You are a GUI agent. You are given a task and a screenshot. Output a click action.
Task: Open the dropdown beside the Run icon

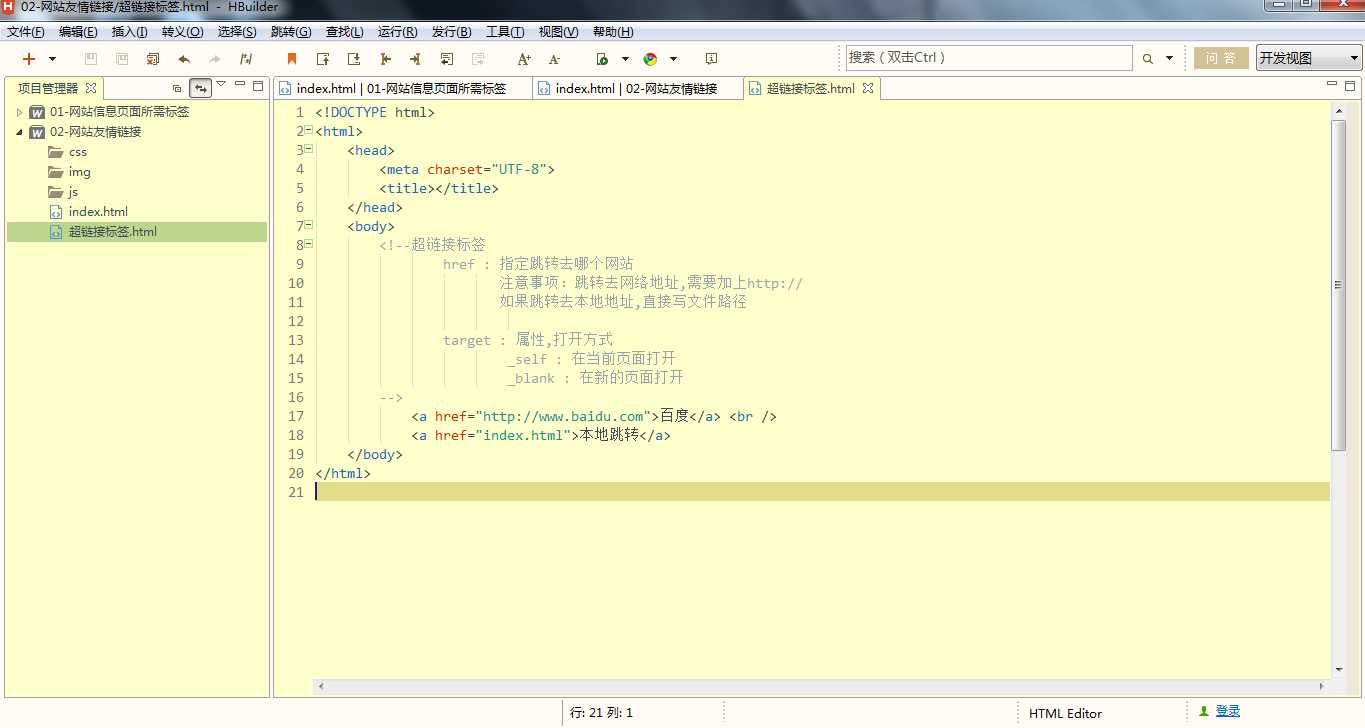tap(625, 59)
